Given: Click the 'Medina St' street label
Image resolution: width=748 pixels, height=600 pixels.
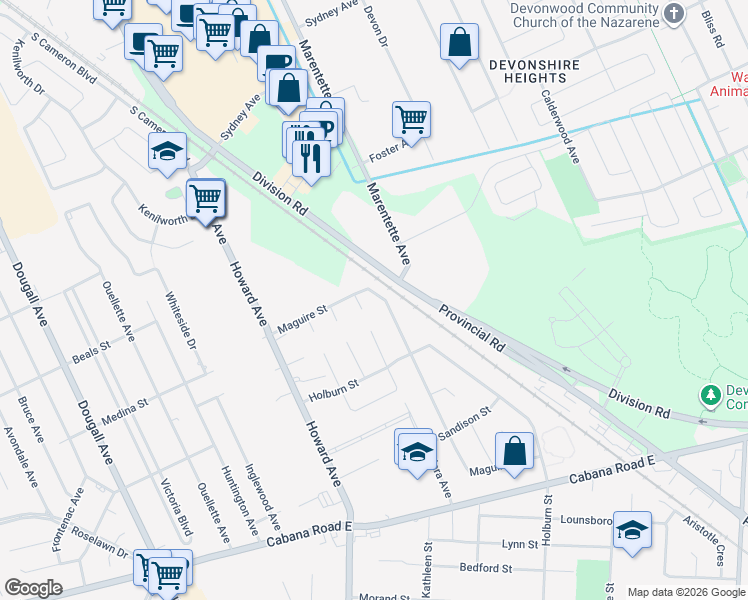Looking at the screenshot, I should (x=125, y=412).
